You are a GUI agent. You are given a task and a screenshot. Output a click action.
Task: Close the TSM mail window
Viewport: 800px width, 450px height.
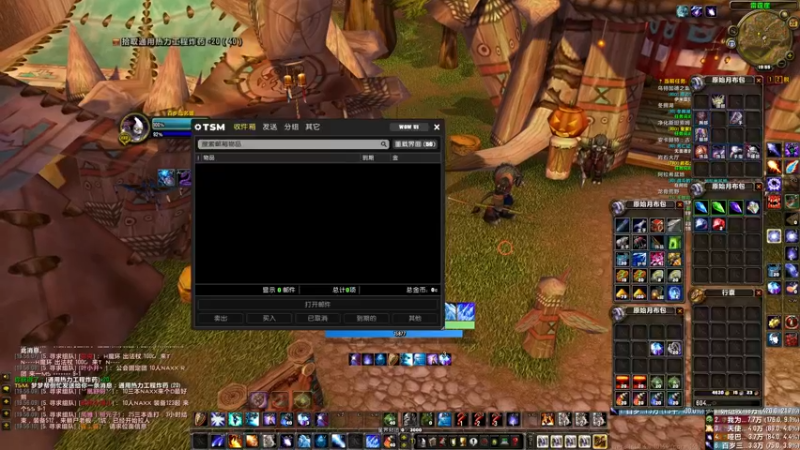(437, 127)
